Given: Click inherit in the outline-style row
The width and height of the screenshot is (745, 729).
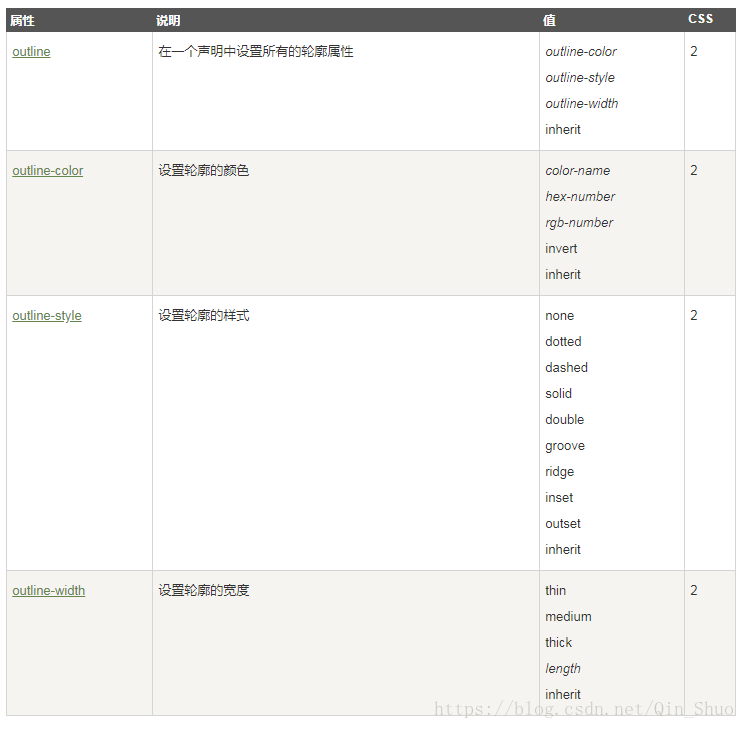Looking at the screenshot, I should (x=563, y=549).
